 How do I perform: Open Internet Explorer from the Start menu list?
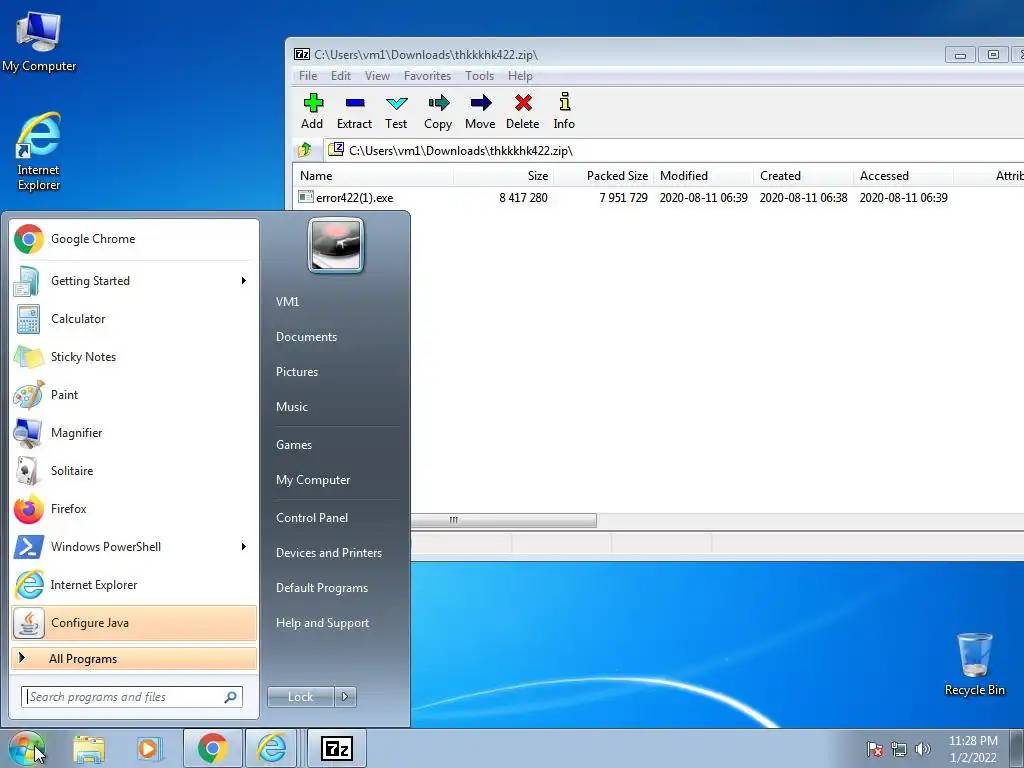pos(134,584)
